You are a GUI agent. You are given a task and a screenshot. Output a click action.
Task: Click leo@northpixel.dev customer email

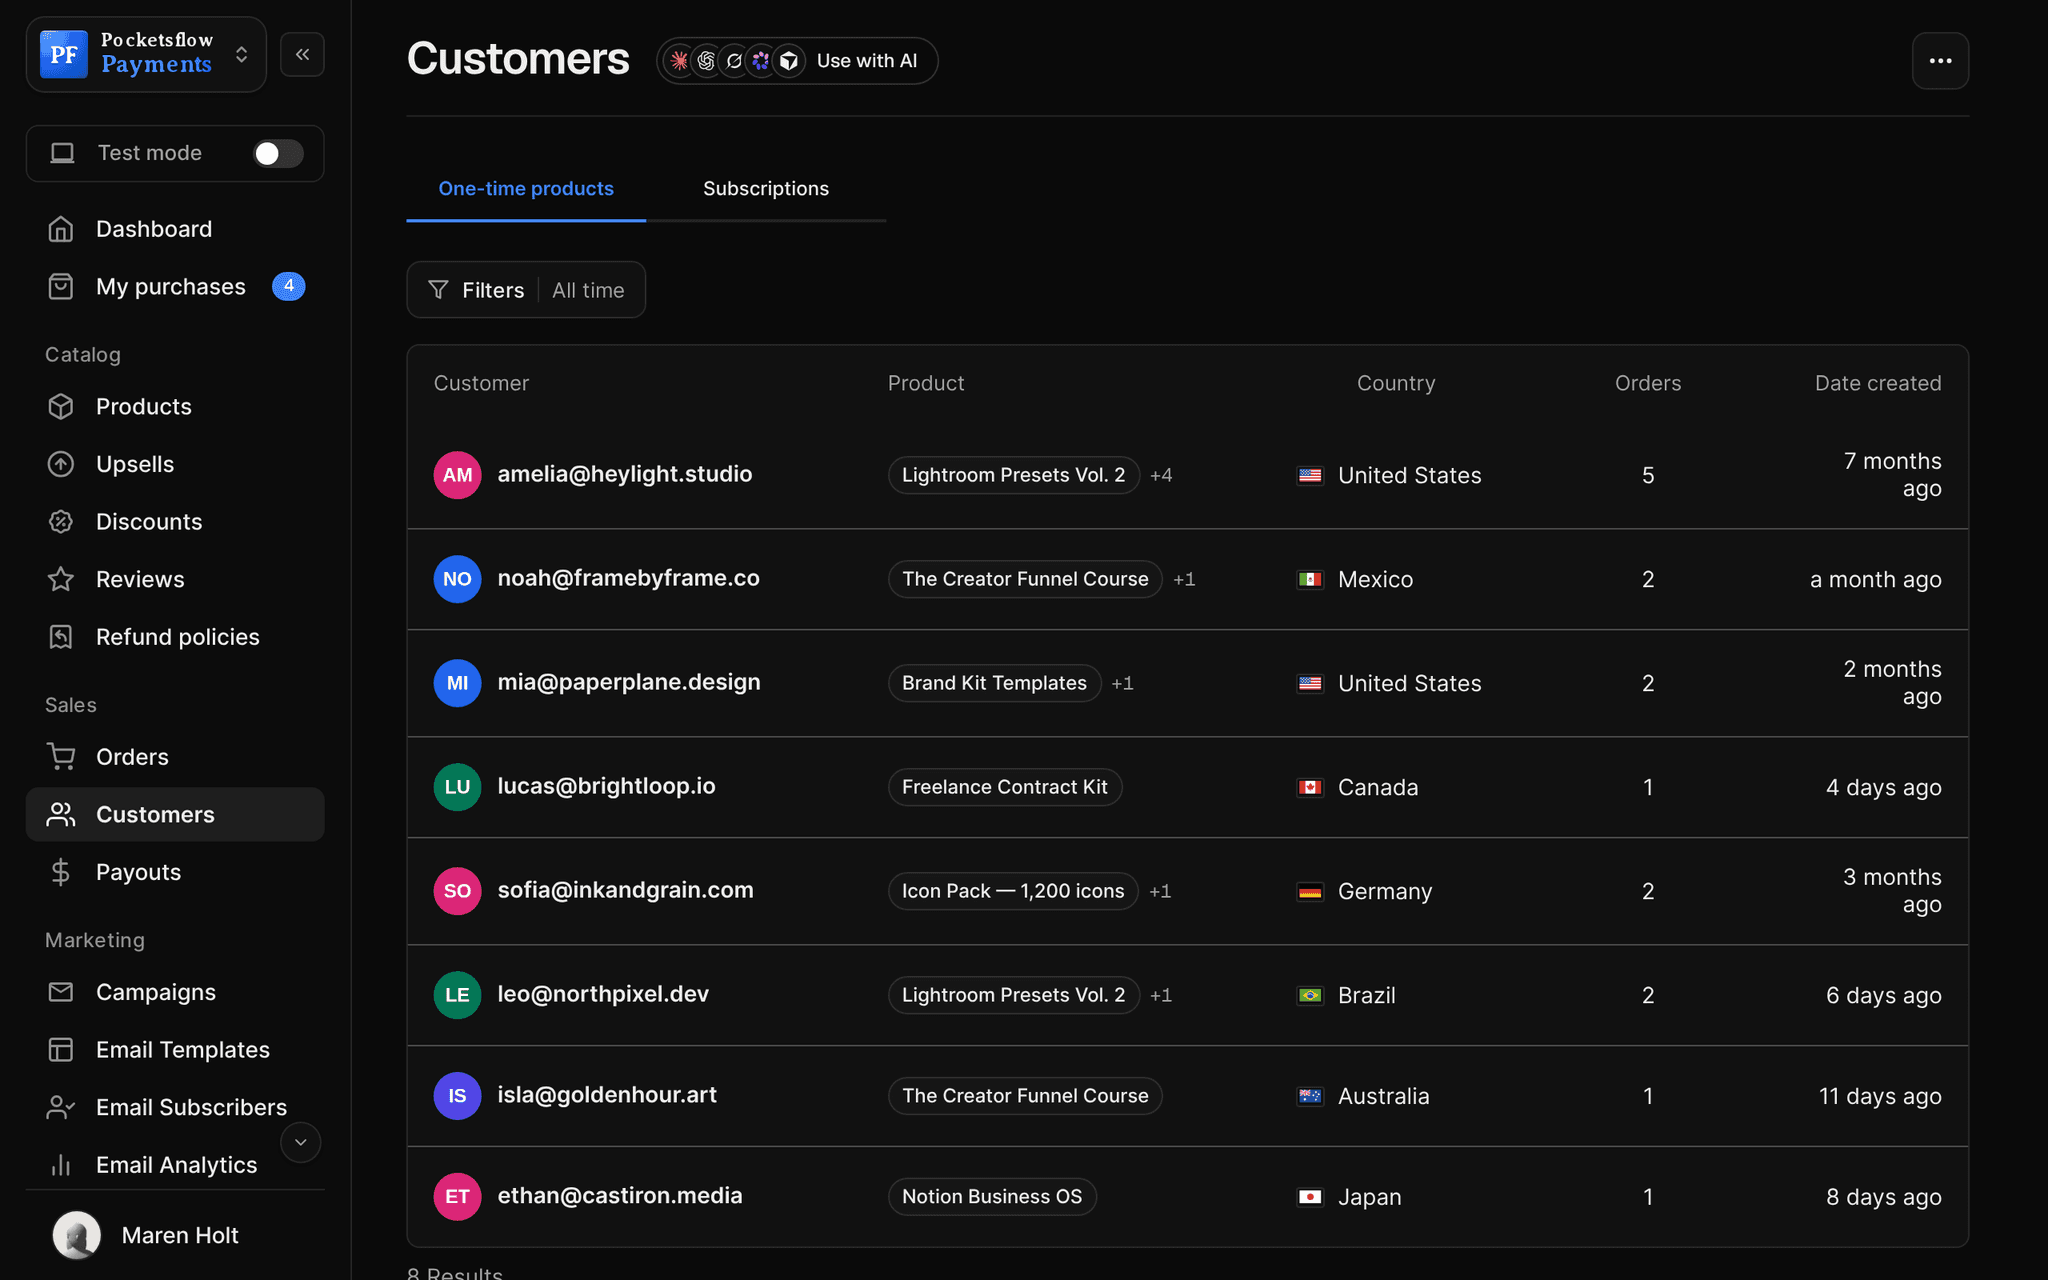pos(603,994)
